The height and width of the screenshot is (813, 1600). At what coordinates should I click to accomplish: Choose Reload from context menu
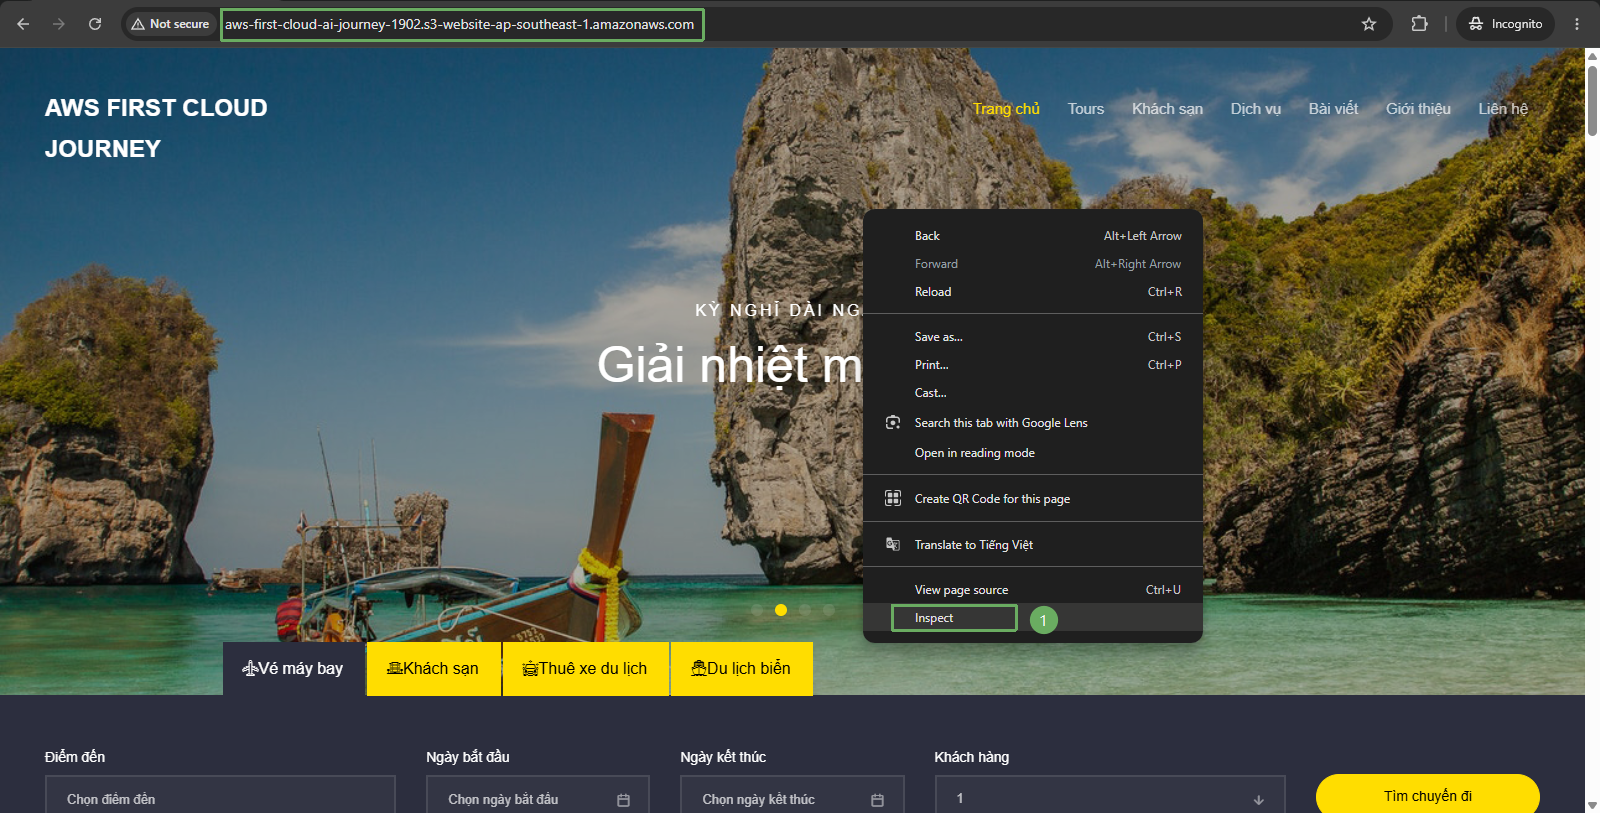(x=1033, y=292)
